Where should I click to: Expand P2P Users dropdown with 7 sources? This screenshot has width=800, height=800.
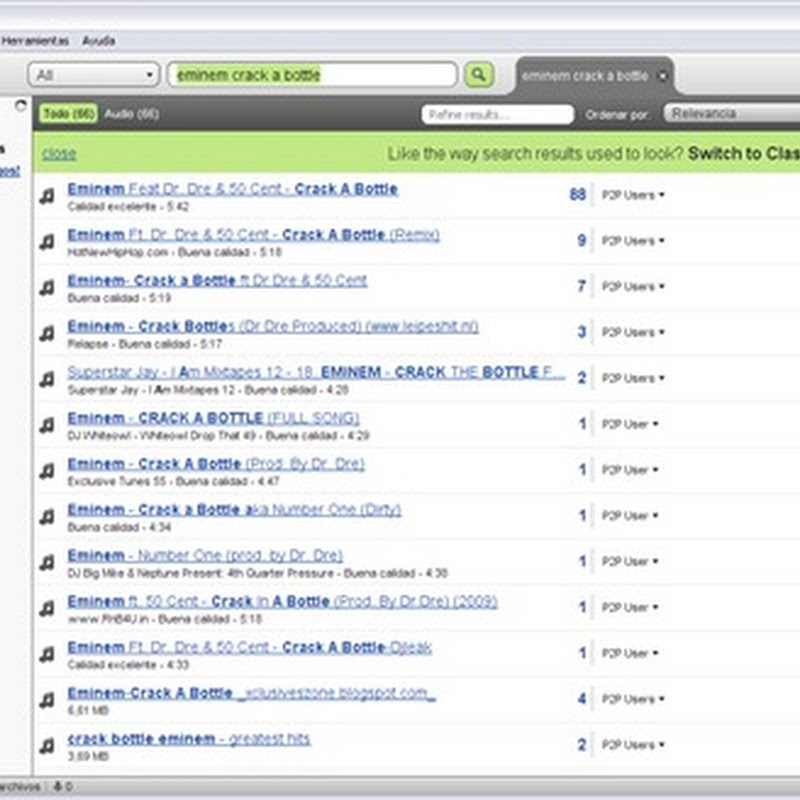click(x=633, y=286)
